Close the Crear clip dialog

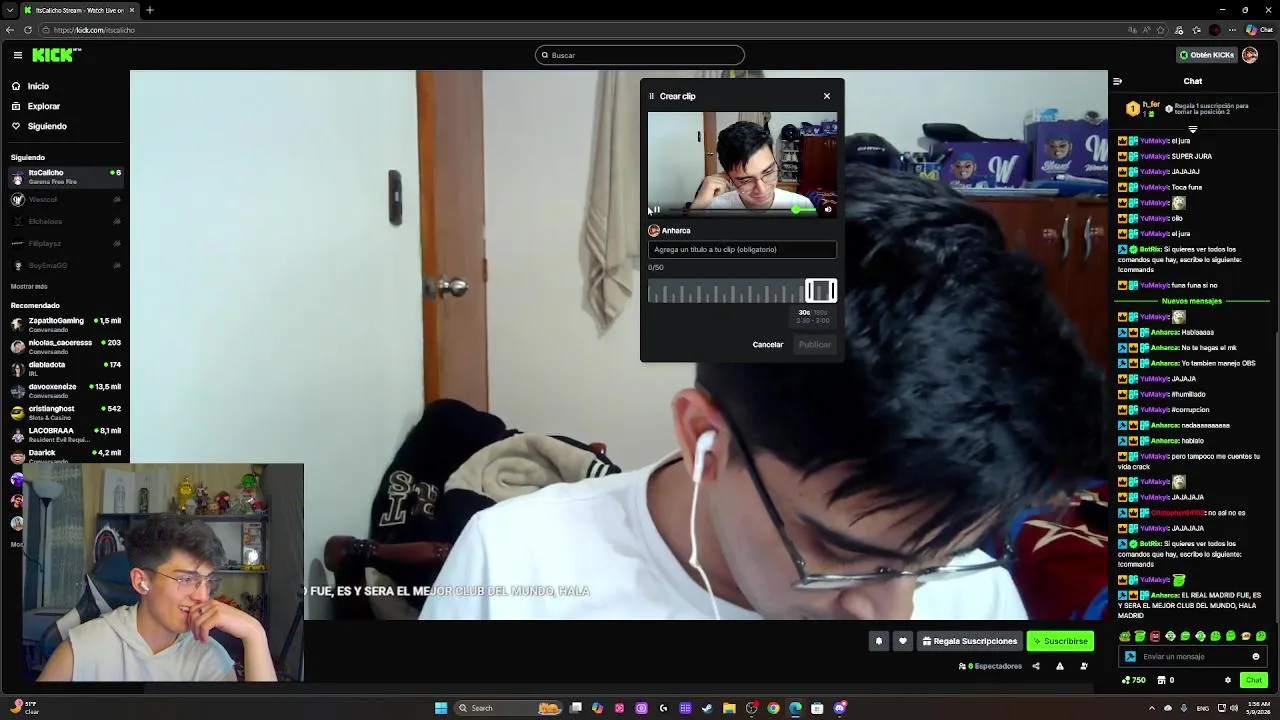pos(827,96)
